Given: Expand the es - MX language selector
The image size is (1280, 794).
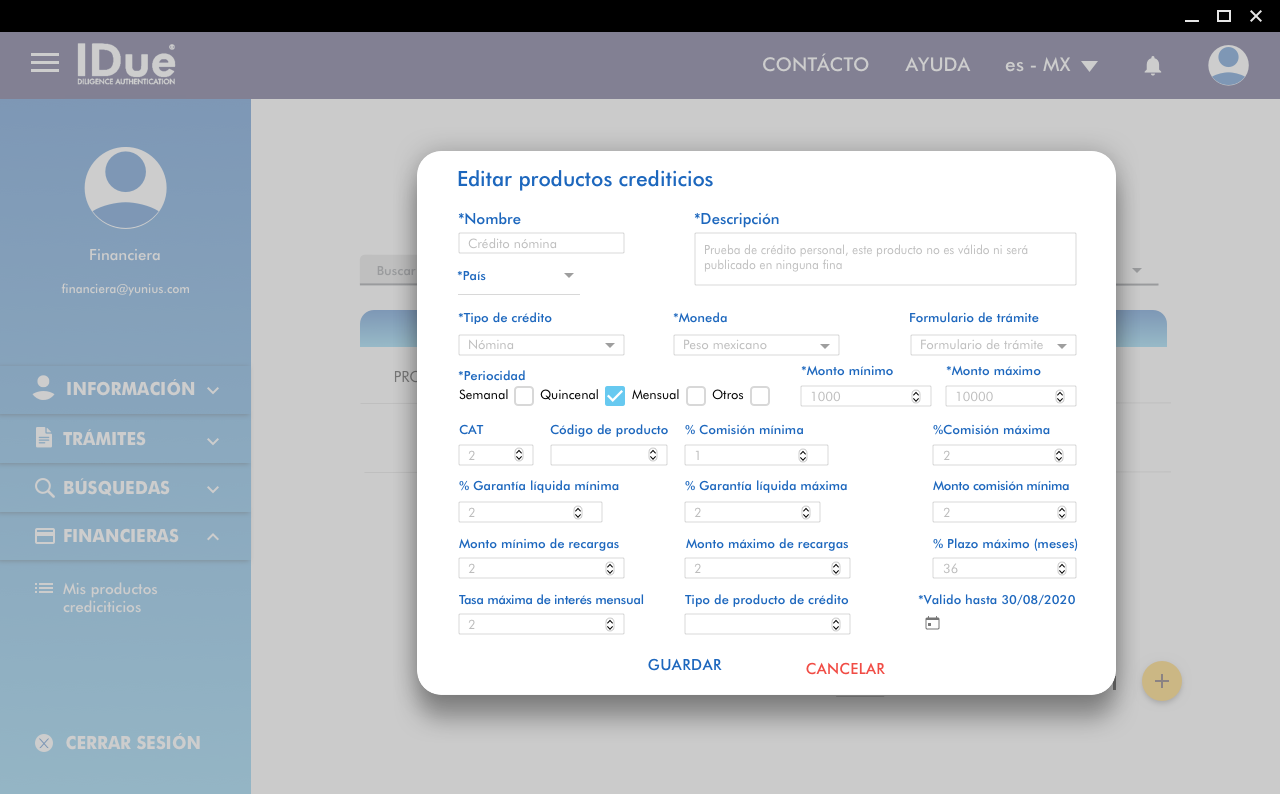Looking at the screenshot, I should 1051,66.
